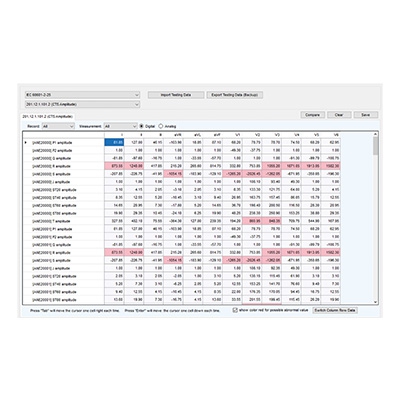
Task: Click the Save button
Action: coord(366,115)
